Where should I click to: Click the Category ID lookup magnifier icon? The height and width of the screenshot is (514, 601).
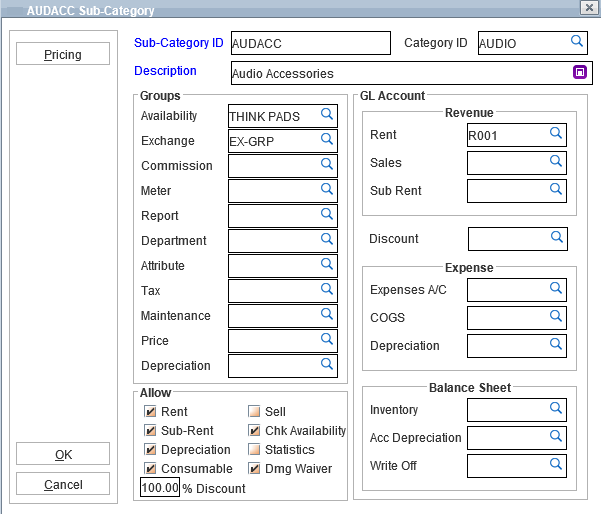(x=576, y=41)
